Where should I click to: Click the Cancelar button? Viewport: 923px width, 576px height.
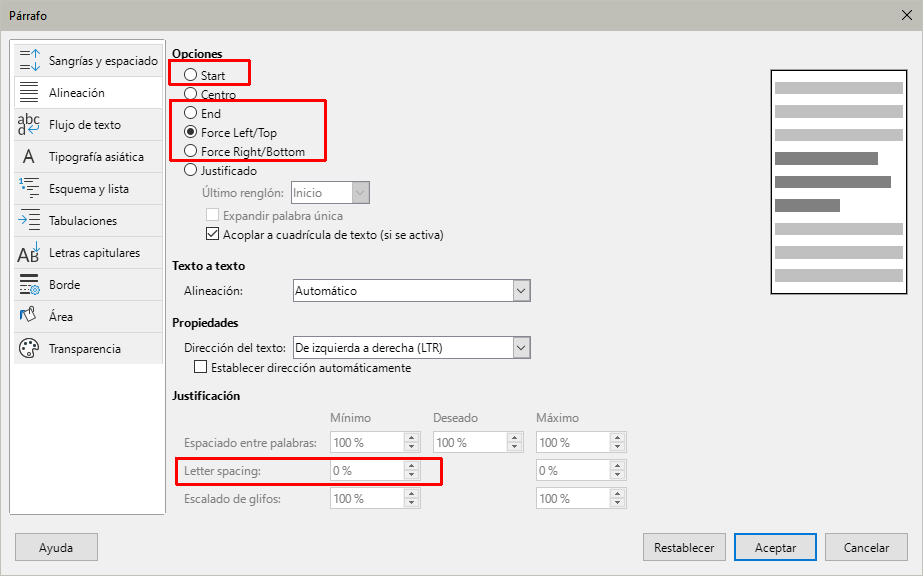(x=866, y=548)
